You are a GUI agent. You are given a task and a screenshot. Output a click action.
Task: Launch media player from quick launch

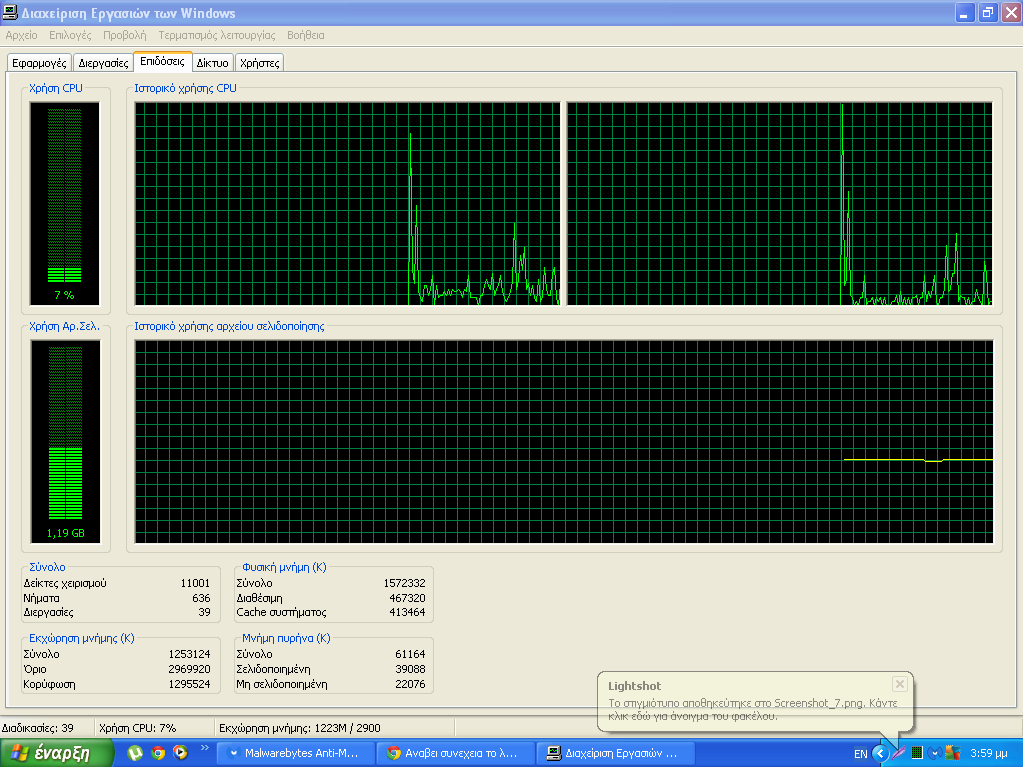(181, 753)
